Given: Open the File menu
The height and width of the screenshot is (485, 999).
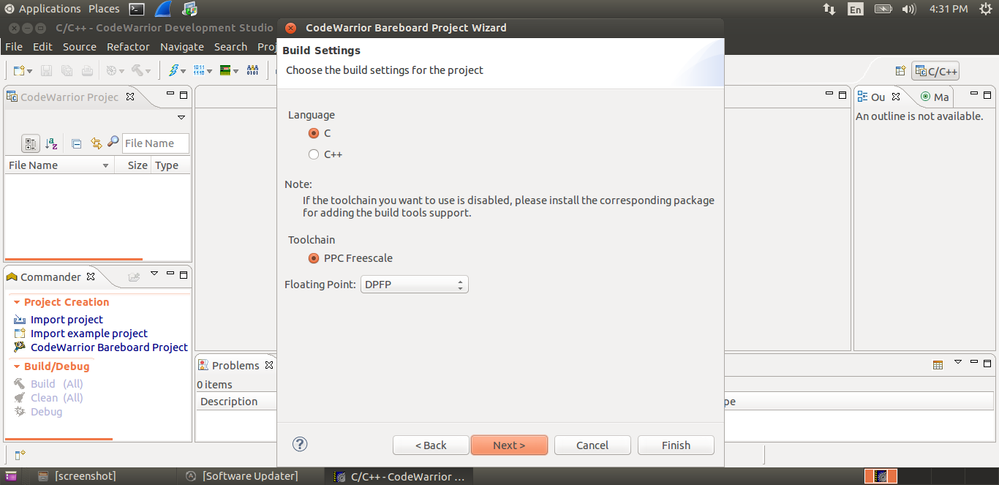Looking at the screenshot, I should click(13, 47).
